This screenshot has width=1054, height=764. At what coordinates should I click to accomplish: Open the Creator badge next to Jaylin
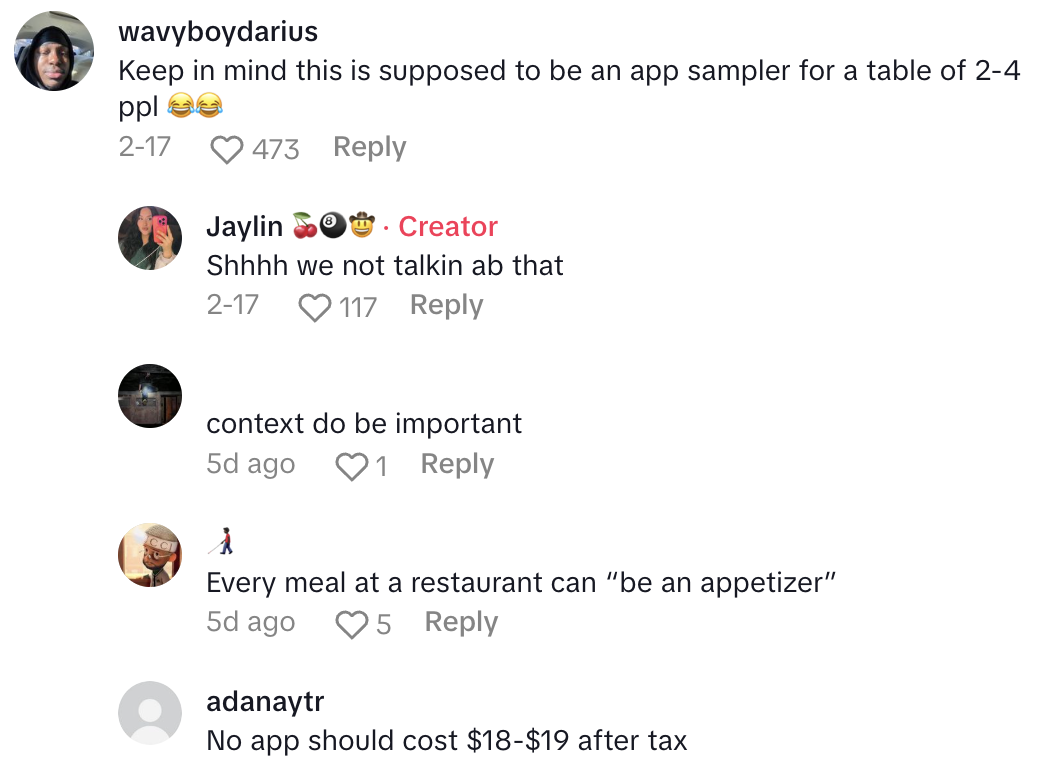(x=448, y=226)
